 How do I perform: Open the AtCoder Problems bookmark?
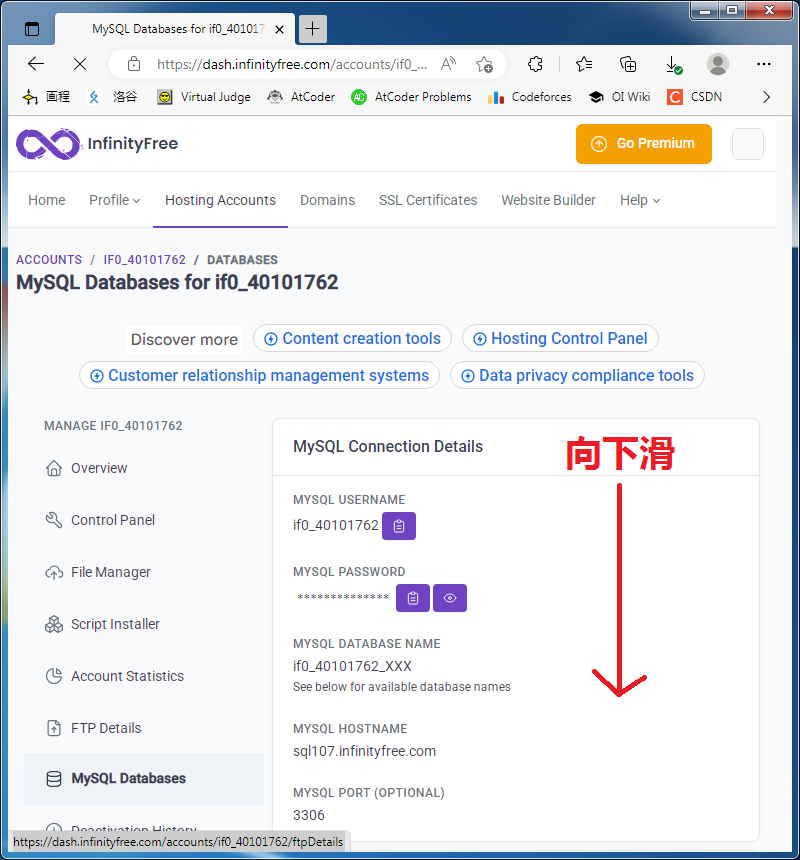pyautogui.click(x=411, y=97)
